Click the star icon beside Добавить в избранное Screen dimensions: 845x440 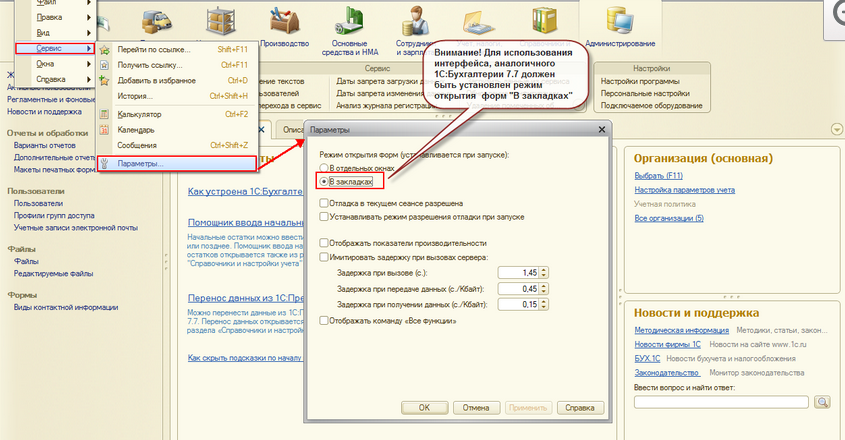[105, 80]
